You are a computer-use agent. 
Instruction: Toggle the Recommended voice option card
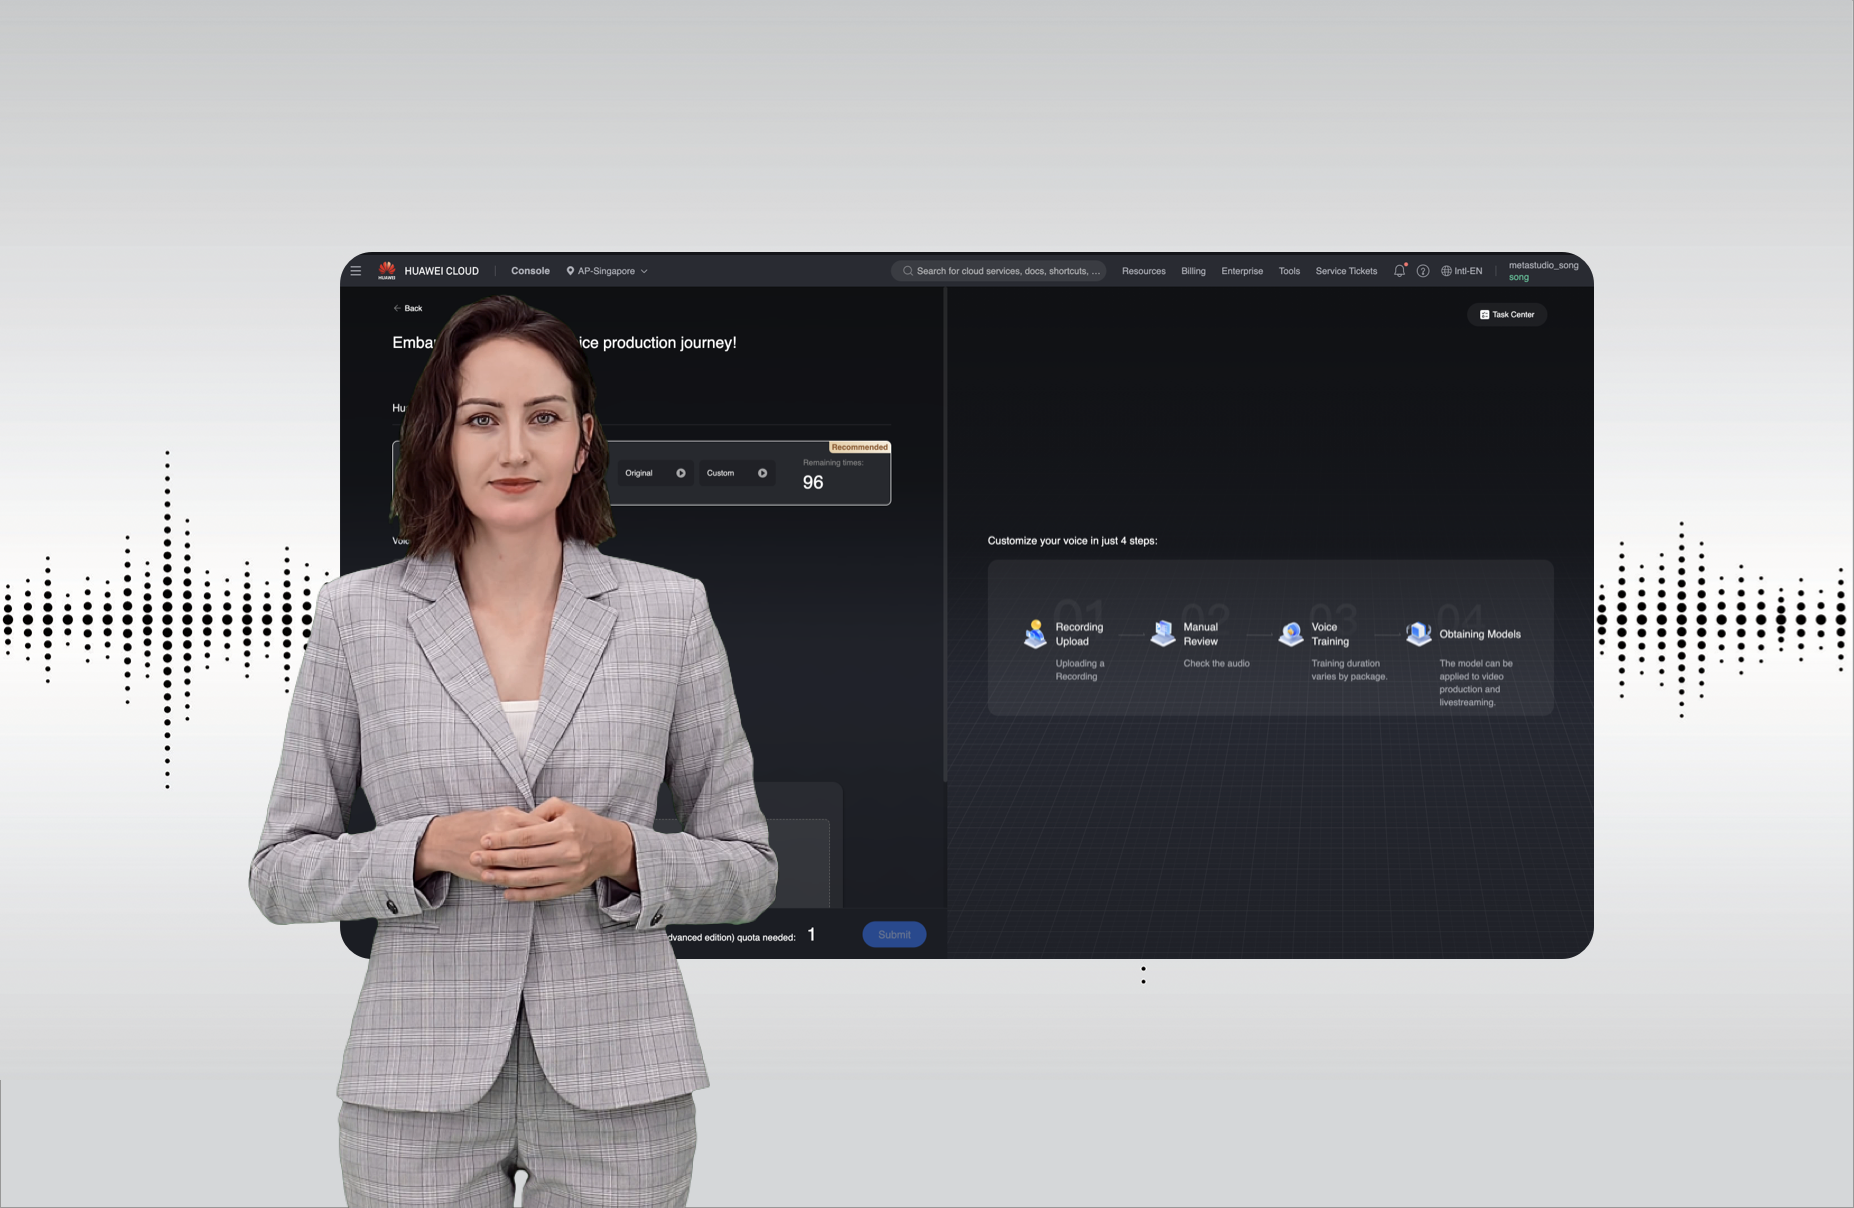pyautogui.click(x=858, y=447)
